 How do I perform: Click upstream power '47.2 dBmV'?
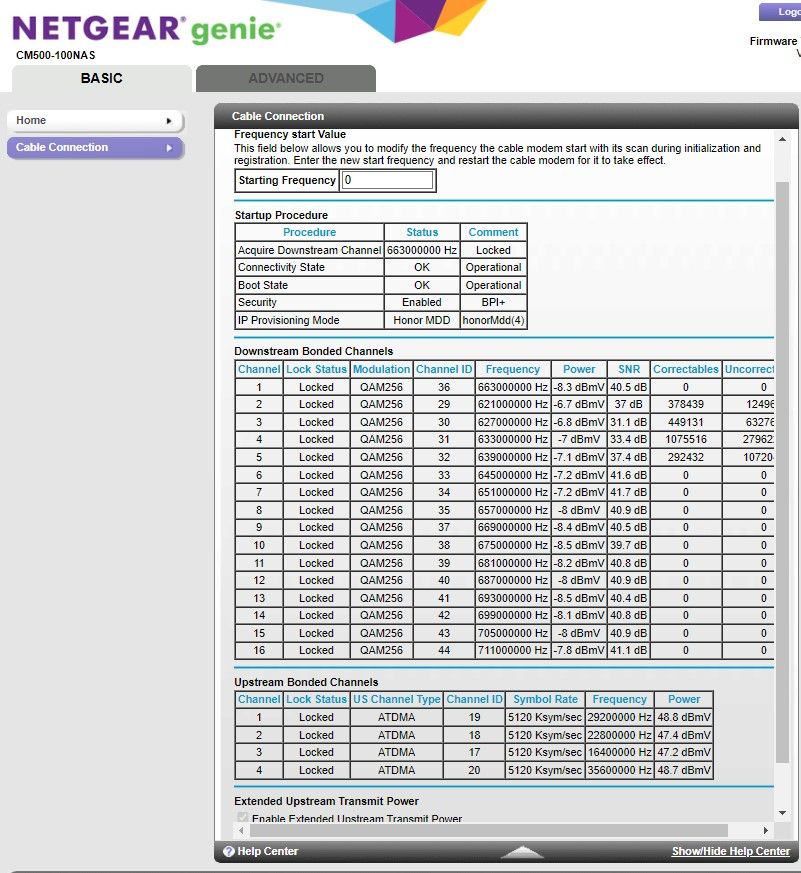click(684, 752)
